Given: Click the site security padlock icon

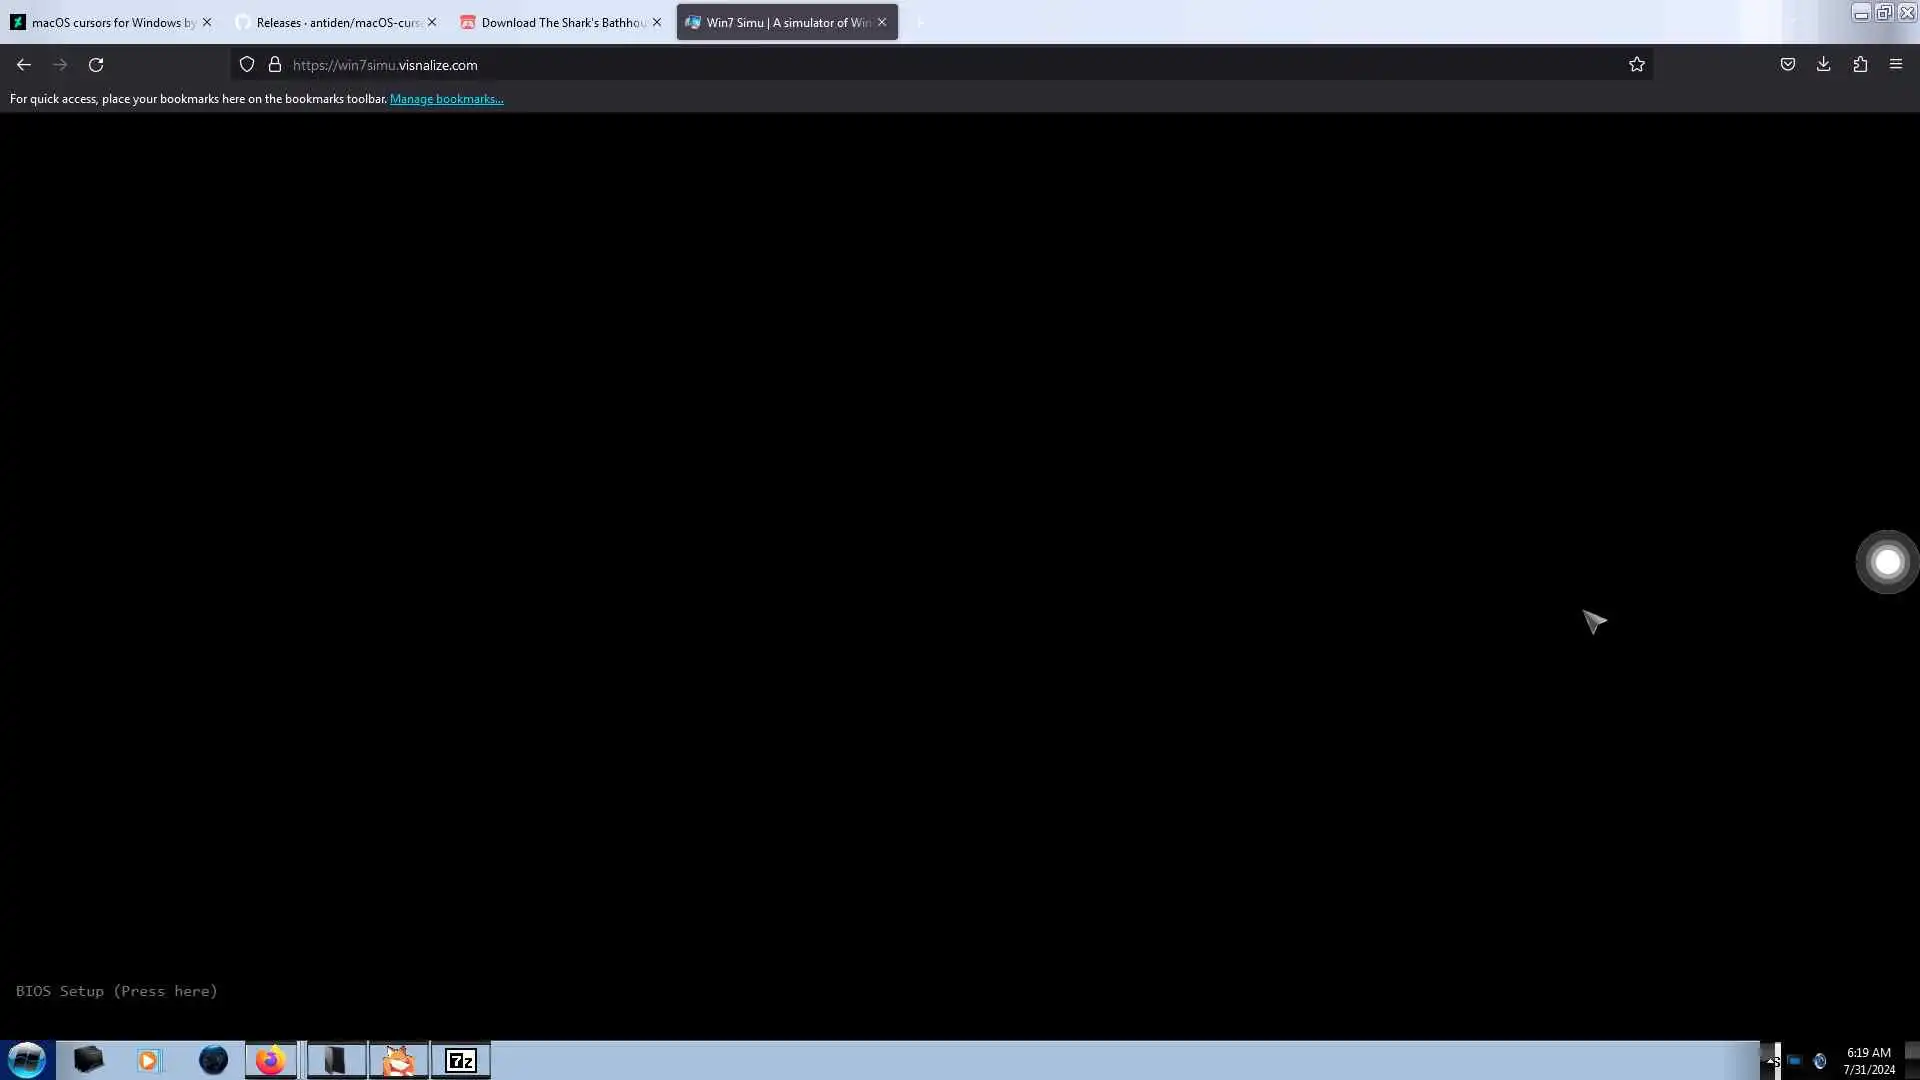Looking at the screenshot, I should [x=275, y=65].
